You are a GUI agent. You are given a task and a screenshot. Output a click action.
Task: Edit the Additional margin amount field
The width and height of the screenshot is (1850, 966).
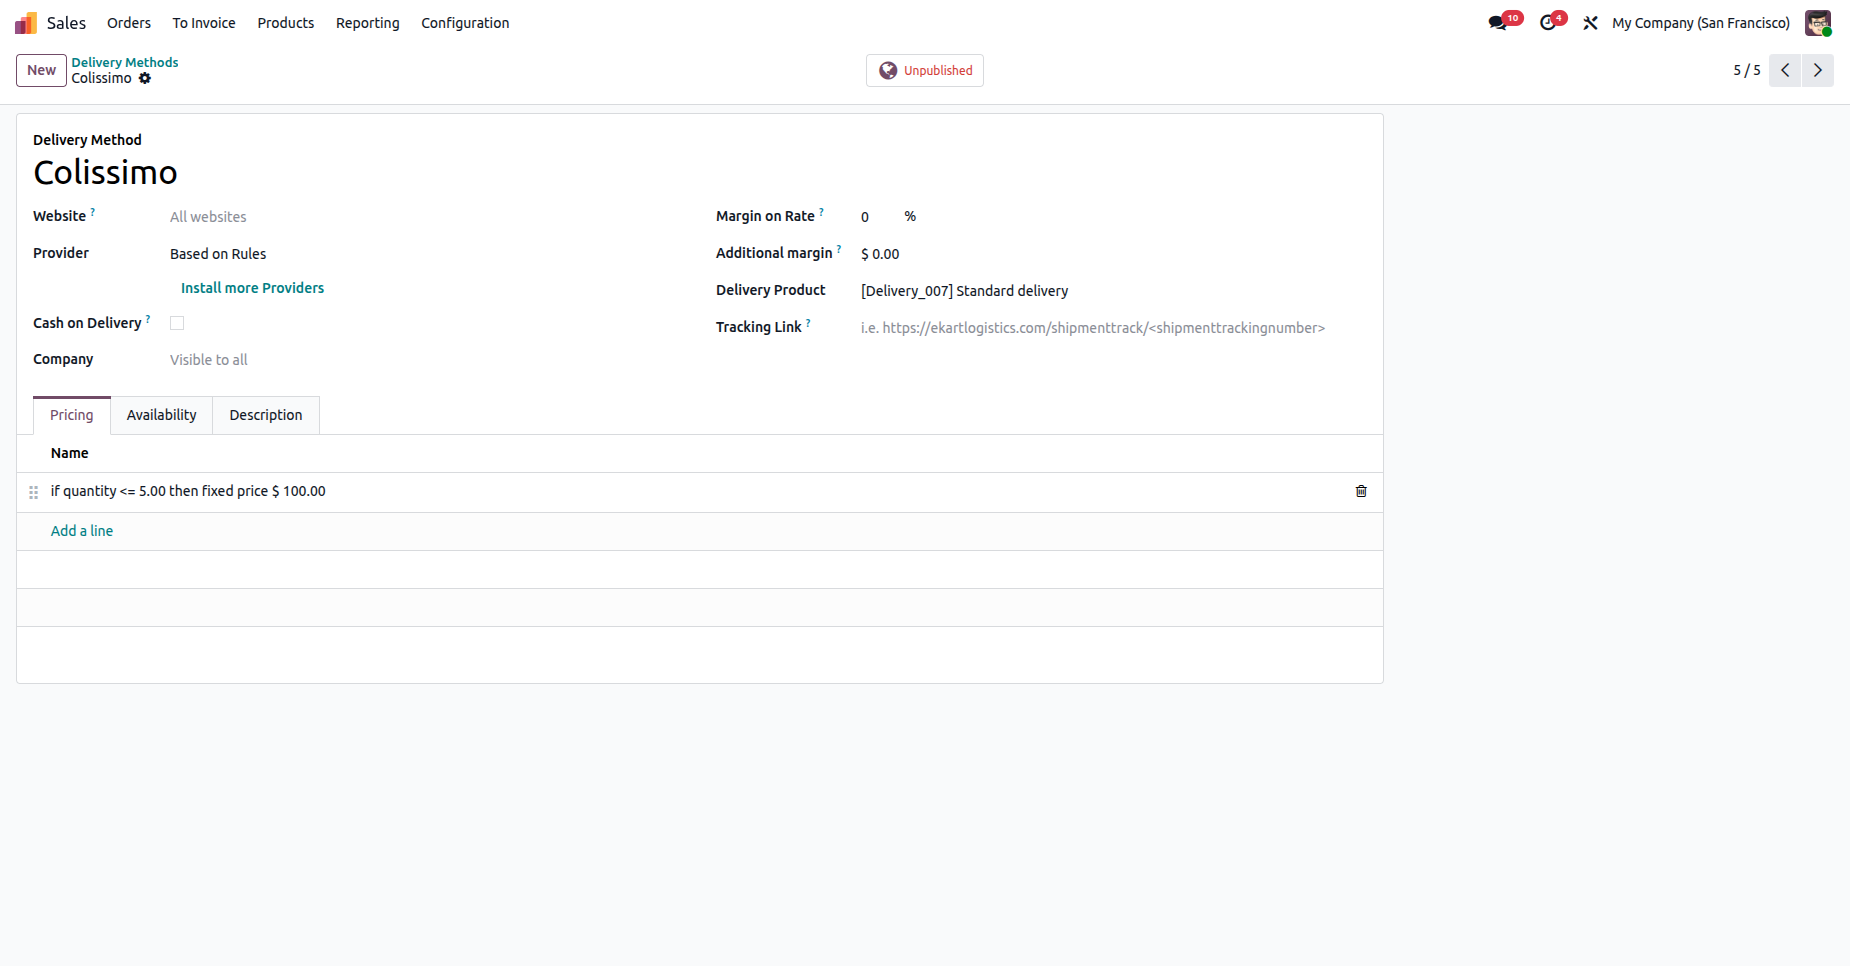coord(1113,254)
